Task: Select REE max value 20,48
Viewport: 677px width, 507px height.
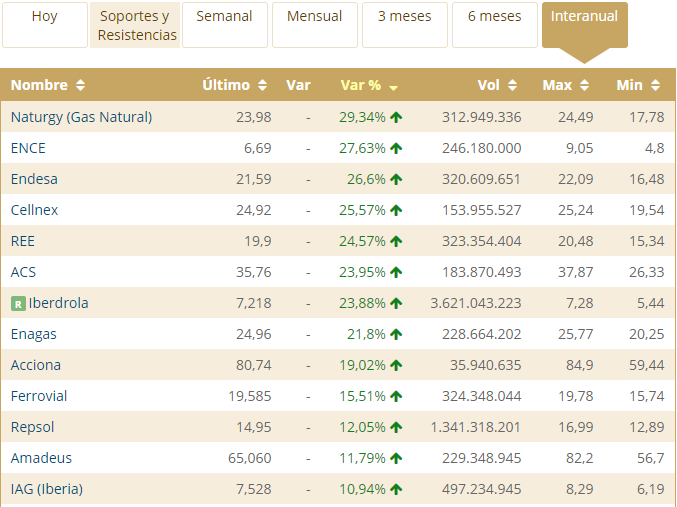Action: point(576,241)
